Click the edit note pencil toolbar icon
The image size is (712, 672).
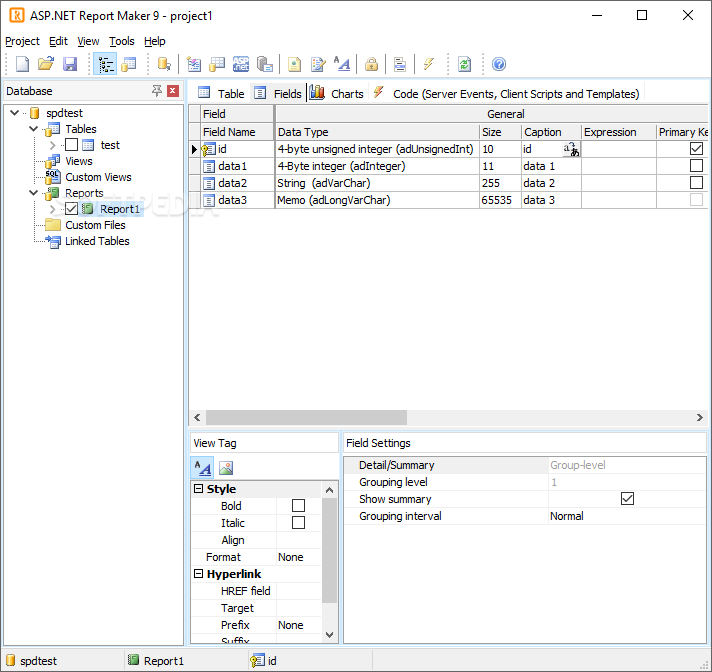pos(318,64)
